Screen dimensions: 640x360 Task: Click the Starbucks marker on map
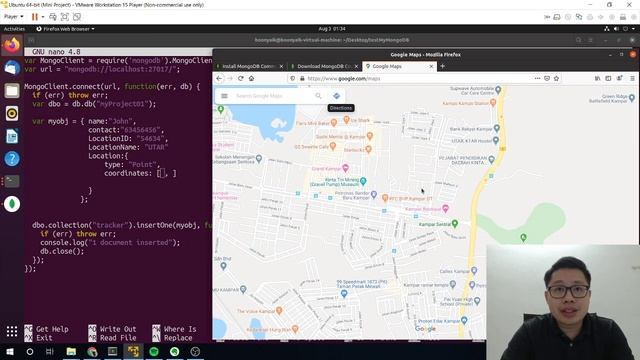tap(369, 149)
